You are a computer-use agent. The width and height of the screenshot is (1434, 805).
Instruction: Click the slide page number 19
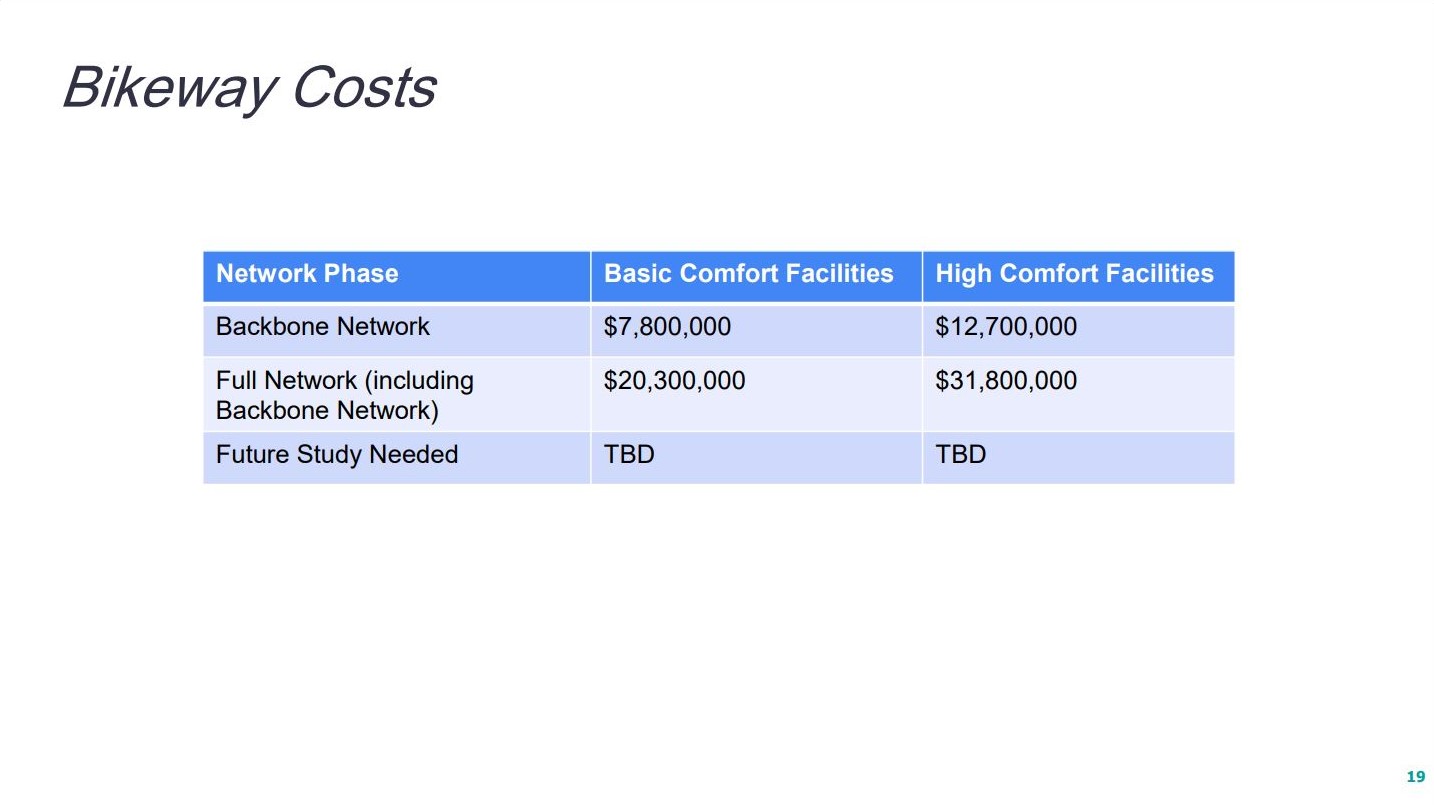pyautogui.click(x=1415, y=777)
